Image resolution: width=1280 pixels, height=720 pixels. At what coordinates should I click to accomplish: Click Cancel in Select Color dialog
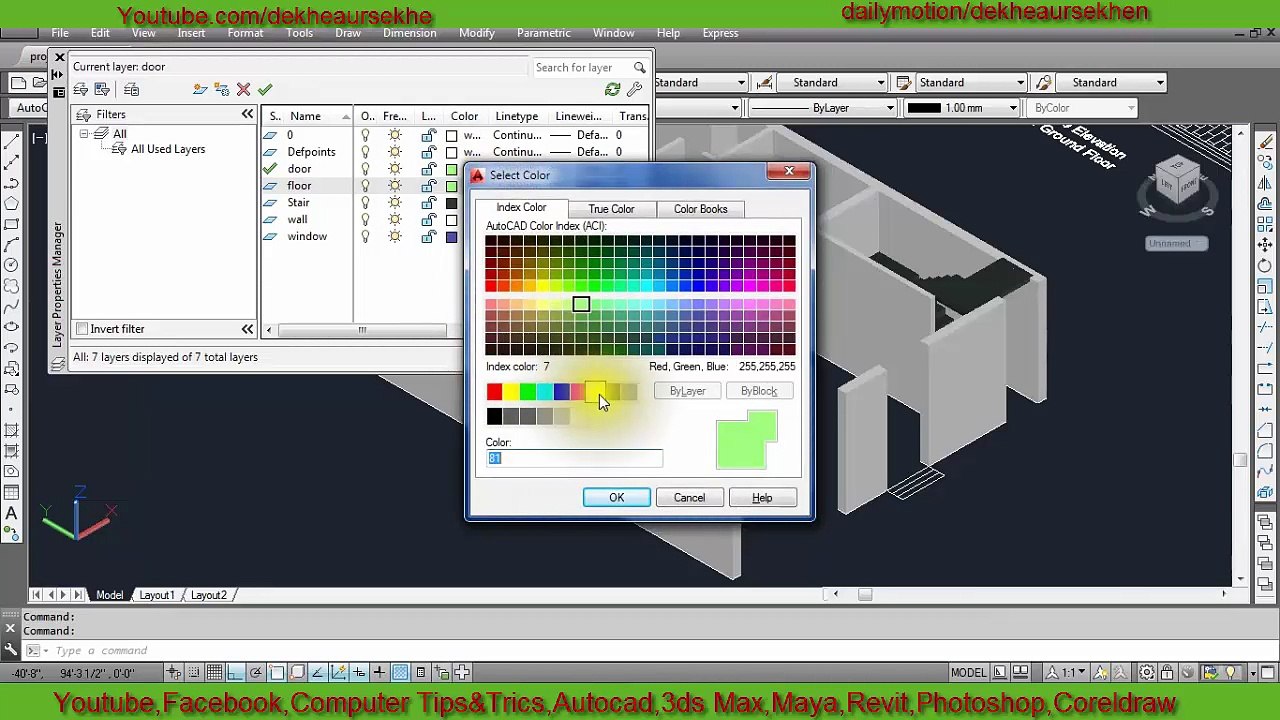point(689,498)
